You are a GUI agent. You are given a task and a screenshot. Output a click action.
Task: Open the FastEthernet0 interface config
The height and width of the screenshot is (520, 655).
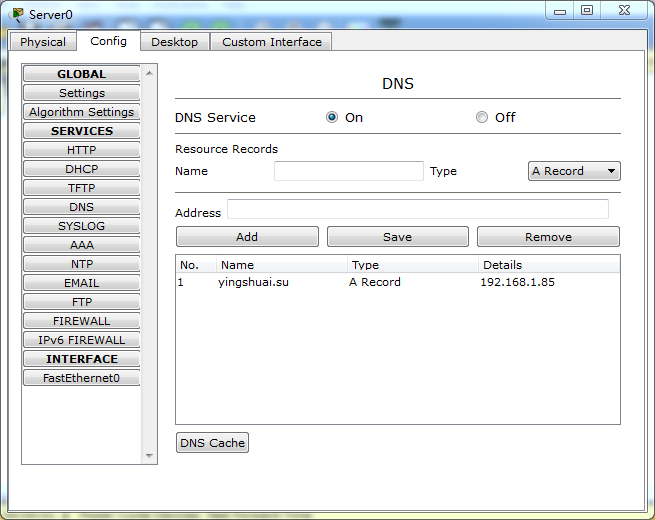click(81, 378)
